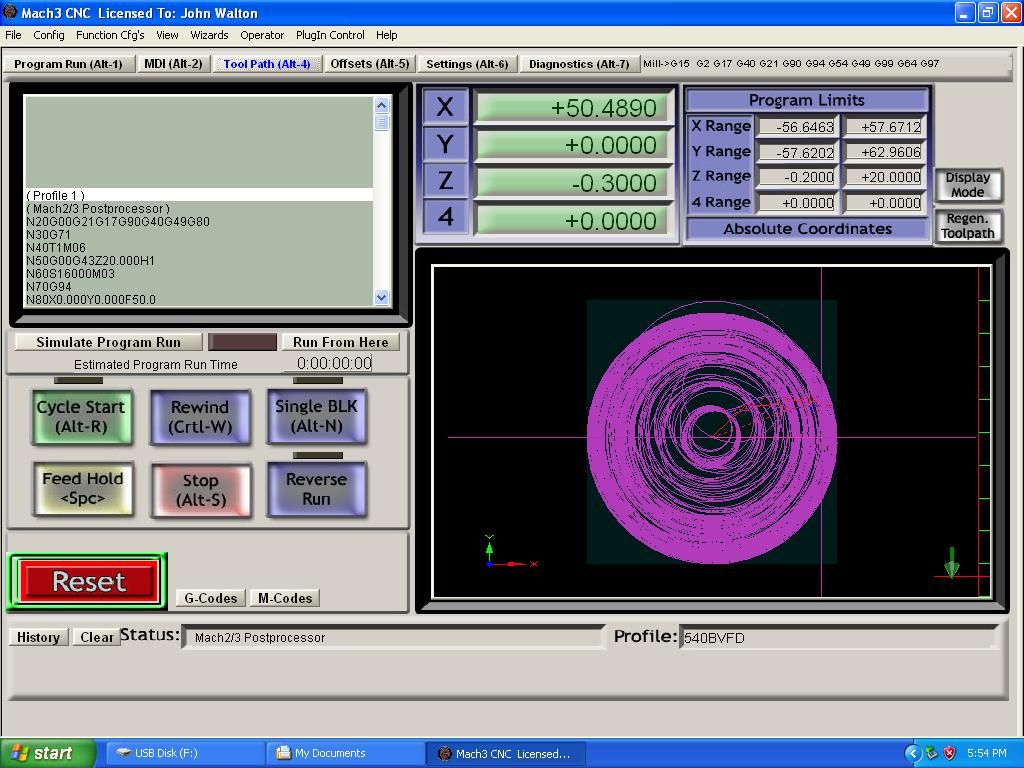This screenshot has height=768, width=1024.
Task: Open the Operator menu
Action: pos(262,35)
